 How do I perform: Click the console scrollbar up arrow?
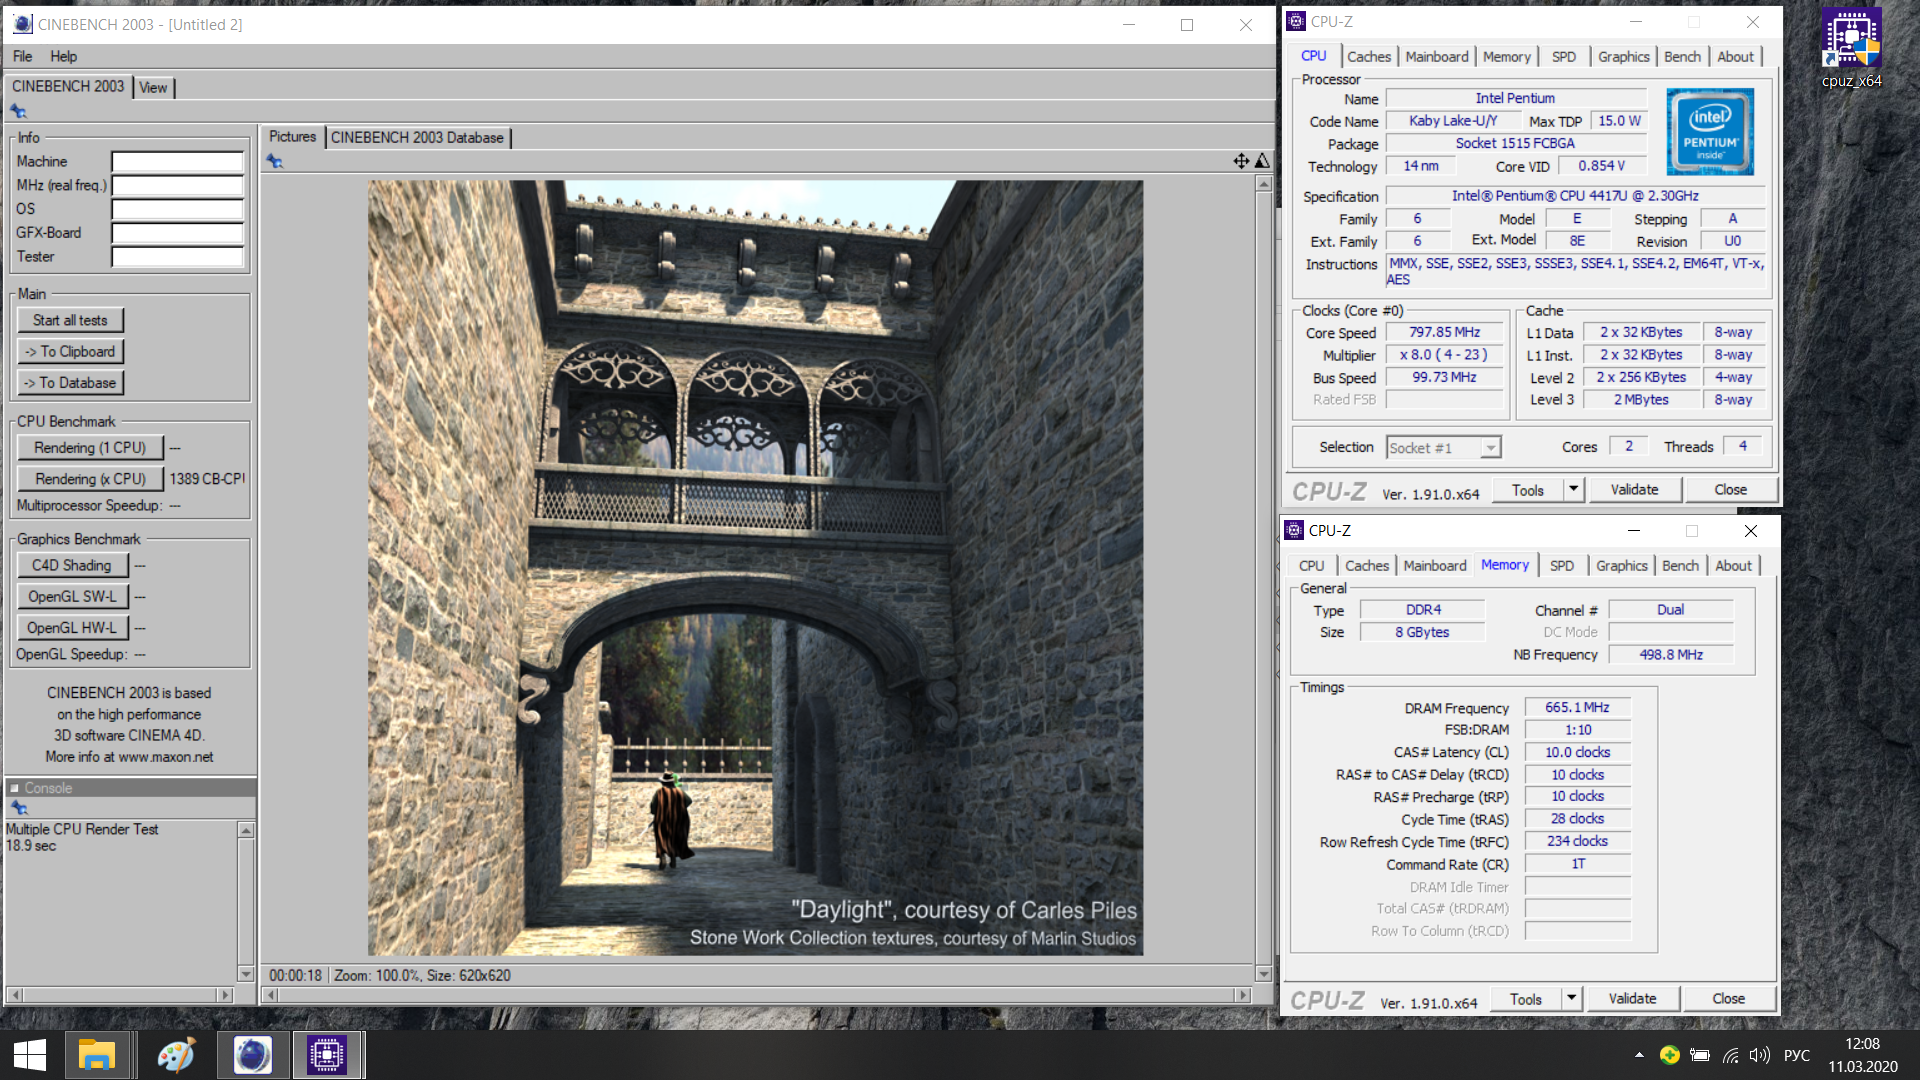pyautogui.click(x=246, y=830)
